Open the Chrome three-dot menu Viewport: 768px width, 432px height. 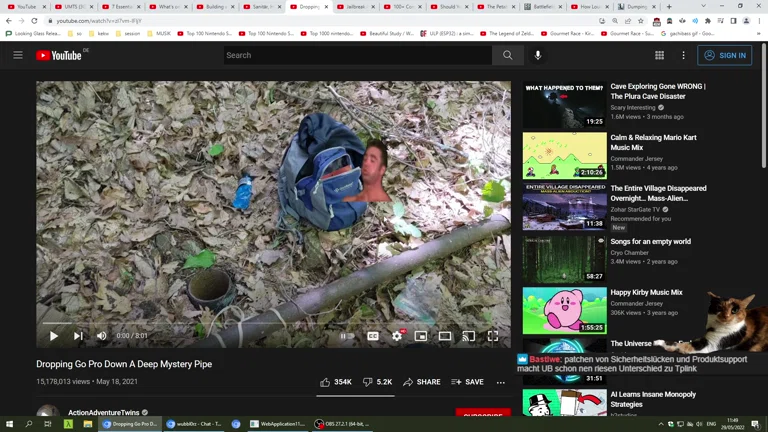[760, 21]
